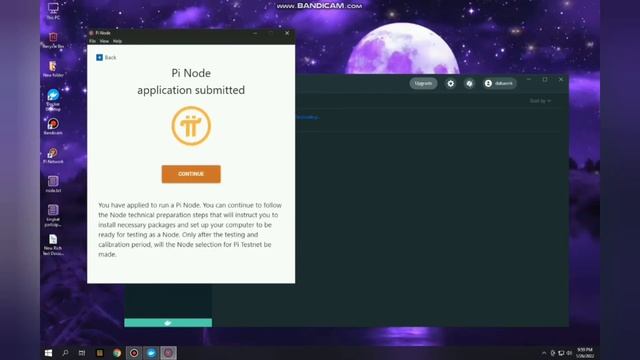Open the Docker user account button
Viewport: 640px width, 360px height.
coord(500,83)
